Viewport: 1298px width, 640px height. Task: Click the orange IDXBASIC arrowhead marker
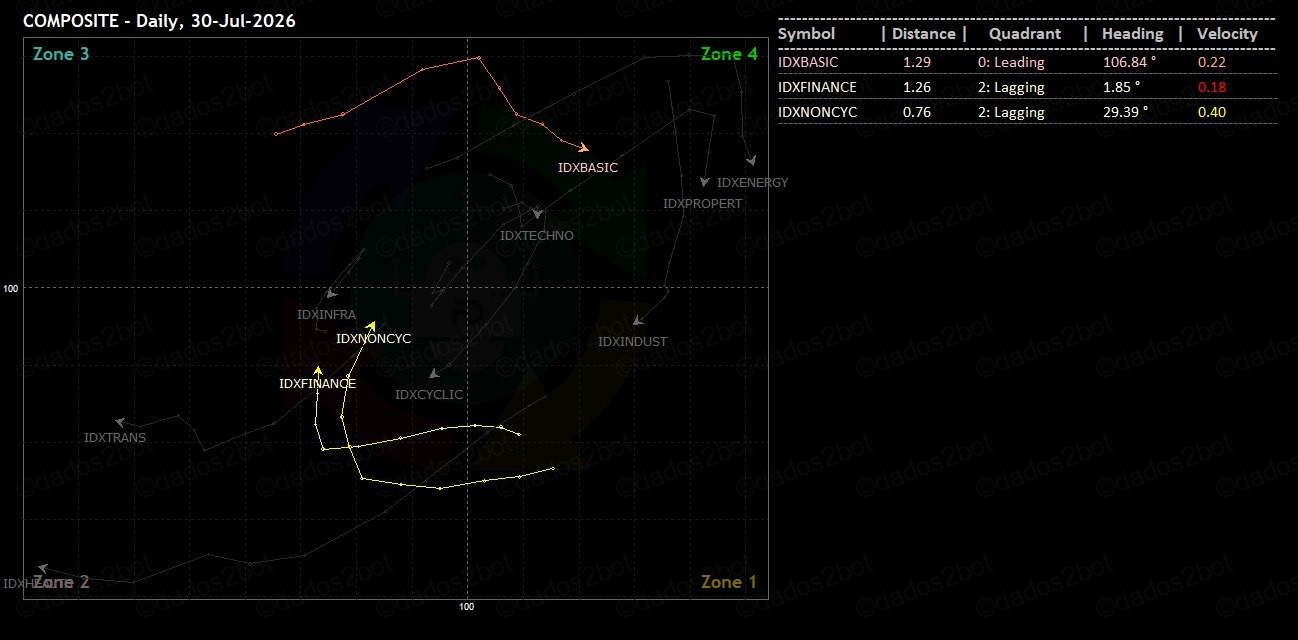point(583,148)
